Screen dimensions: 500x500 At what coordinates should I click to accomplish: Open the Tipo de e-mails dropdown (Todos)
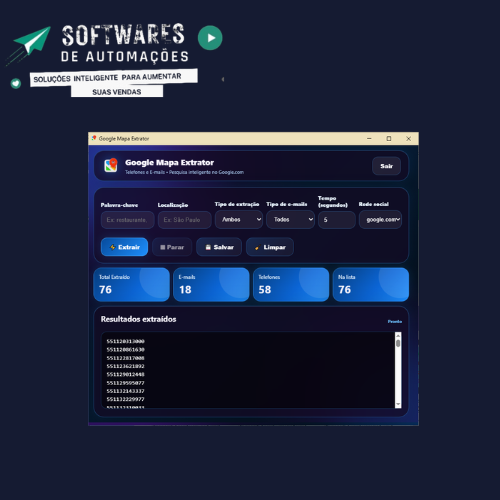[x=290, y=219]
